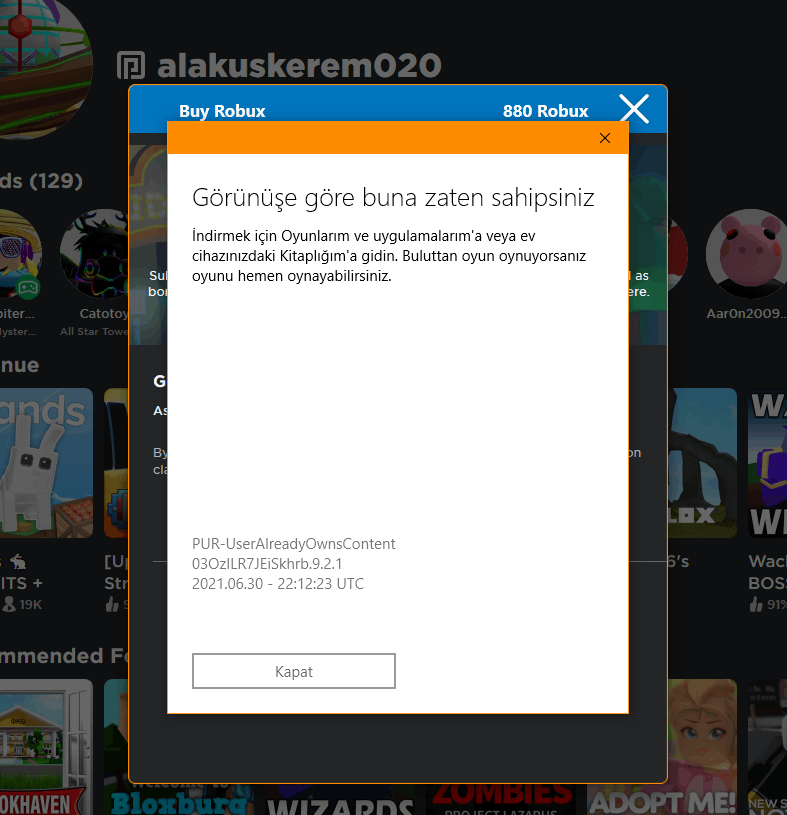Open friend Aar0n2009 avatar
This screenshot has width=787, height=815.
748,254
